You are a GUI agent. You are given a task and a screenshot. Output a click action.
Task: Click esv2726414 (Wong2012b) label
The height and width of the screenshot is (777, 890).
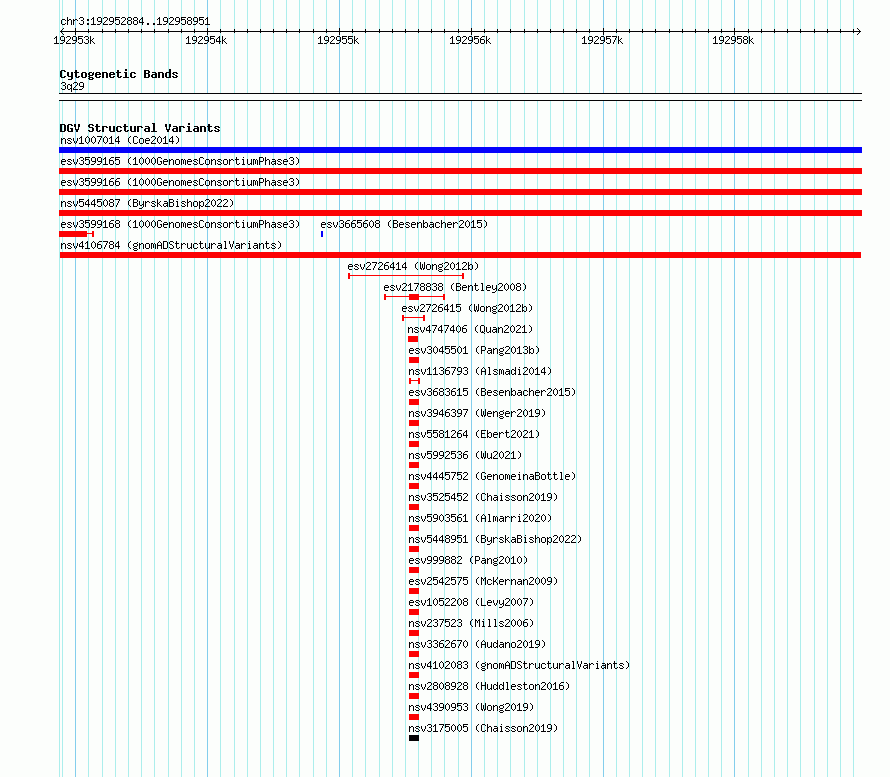413,266
